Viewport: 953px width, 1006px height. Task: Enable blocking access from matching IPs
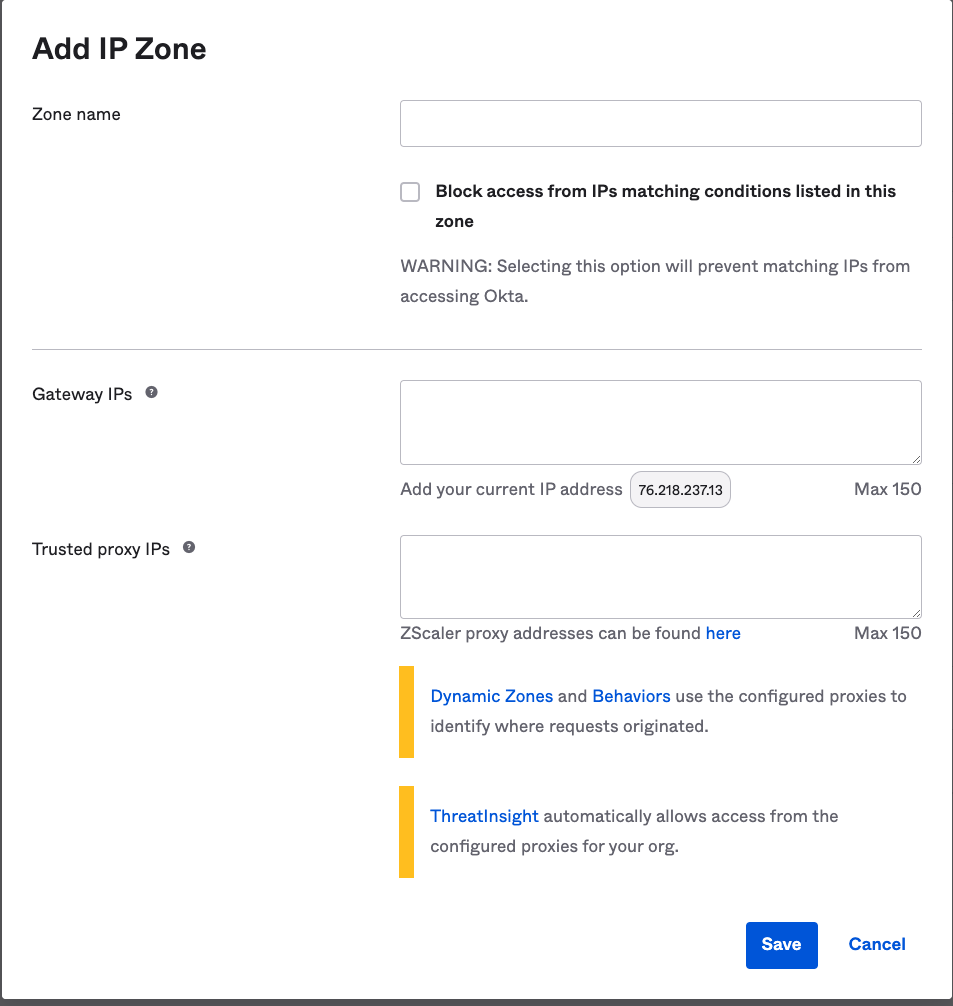[410, 191]
